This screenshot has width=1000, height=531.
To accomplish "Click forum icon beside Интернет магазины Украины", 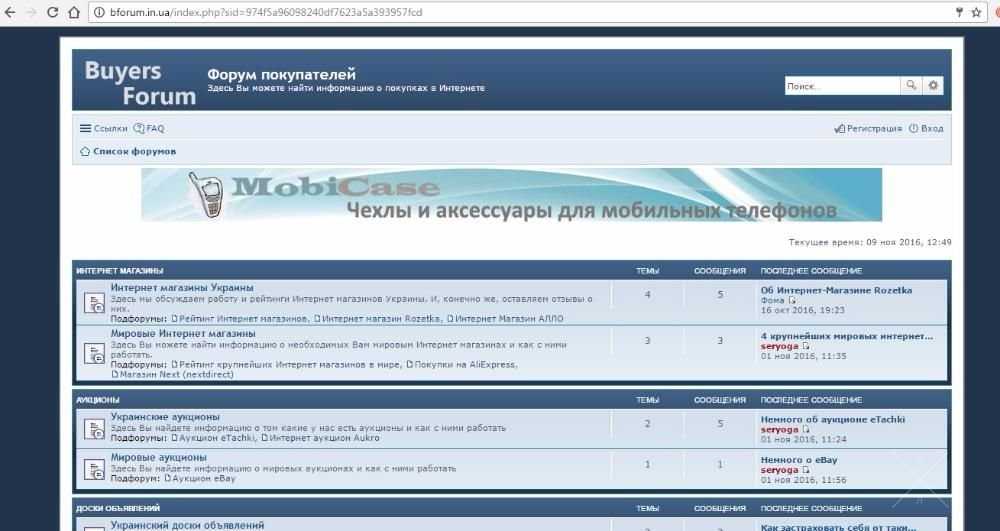I will [94, 303].
